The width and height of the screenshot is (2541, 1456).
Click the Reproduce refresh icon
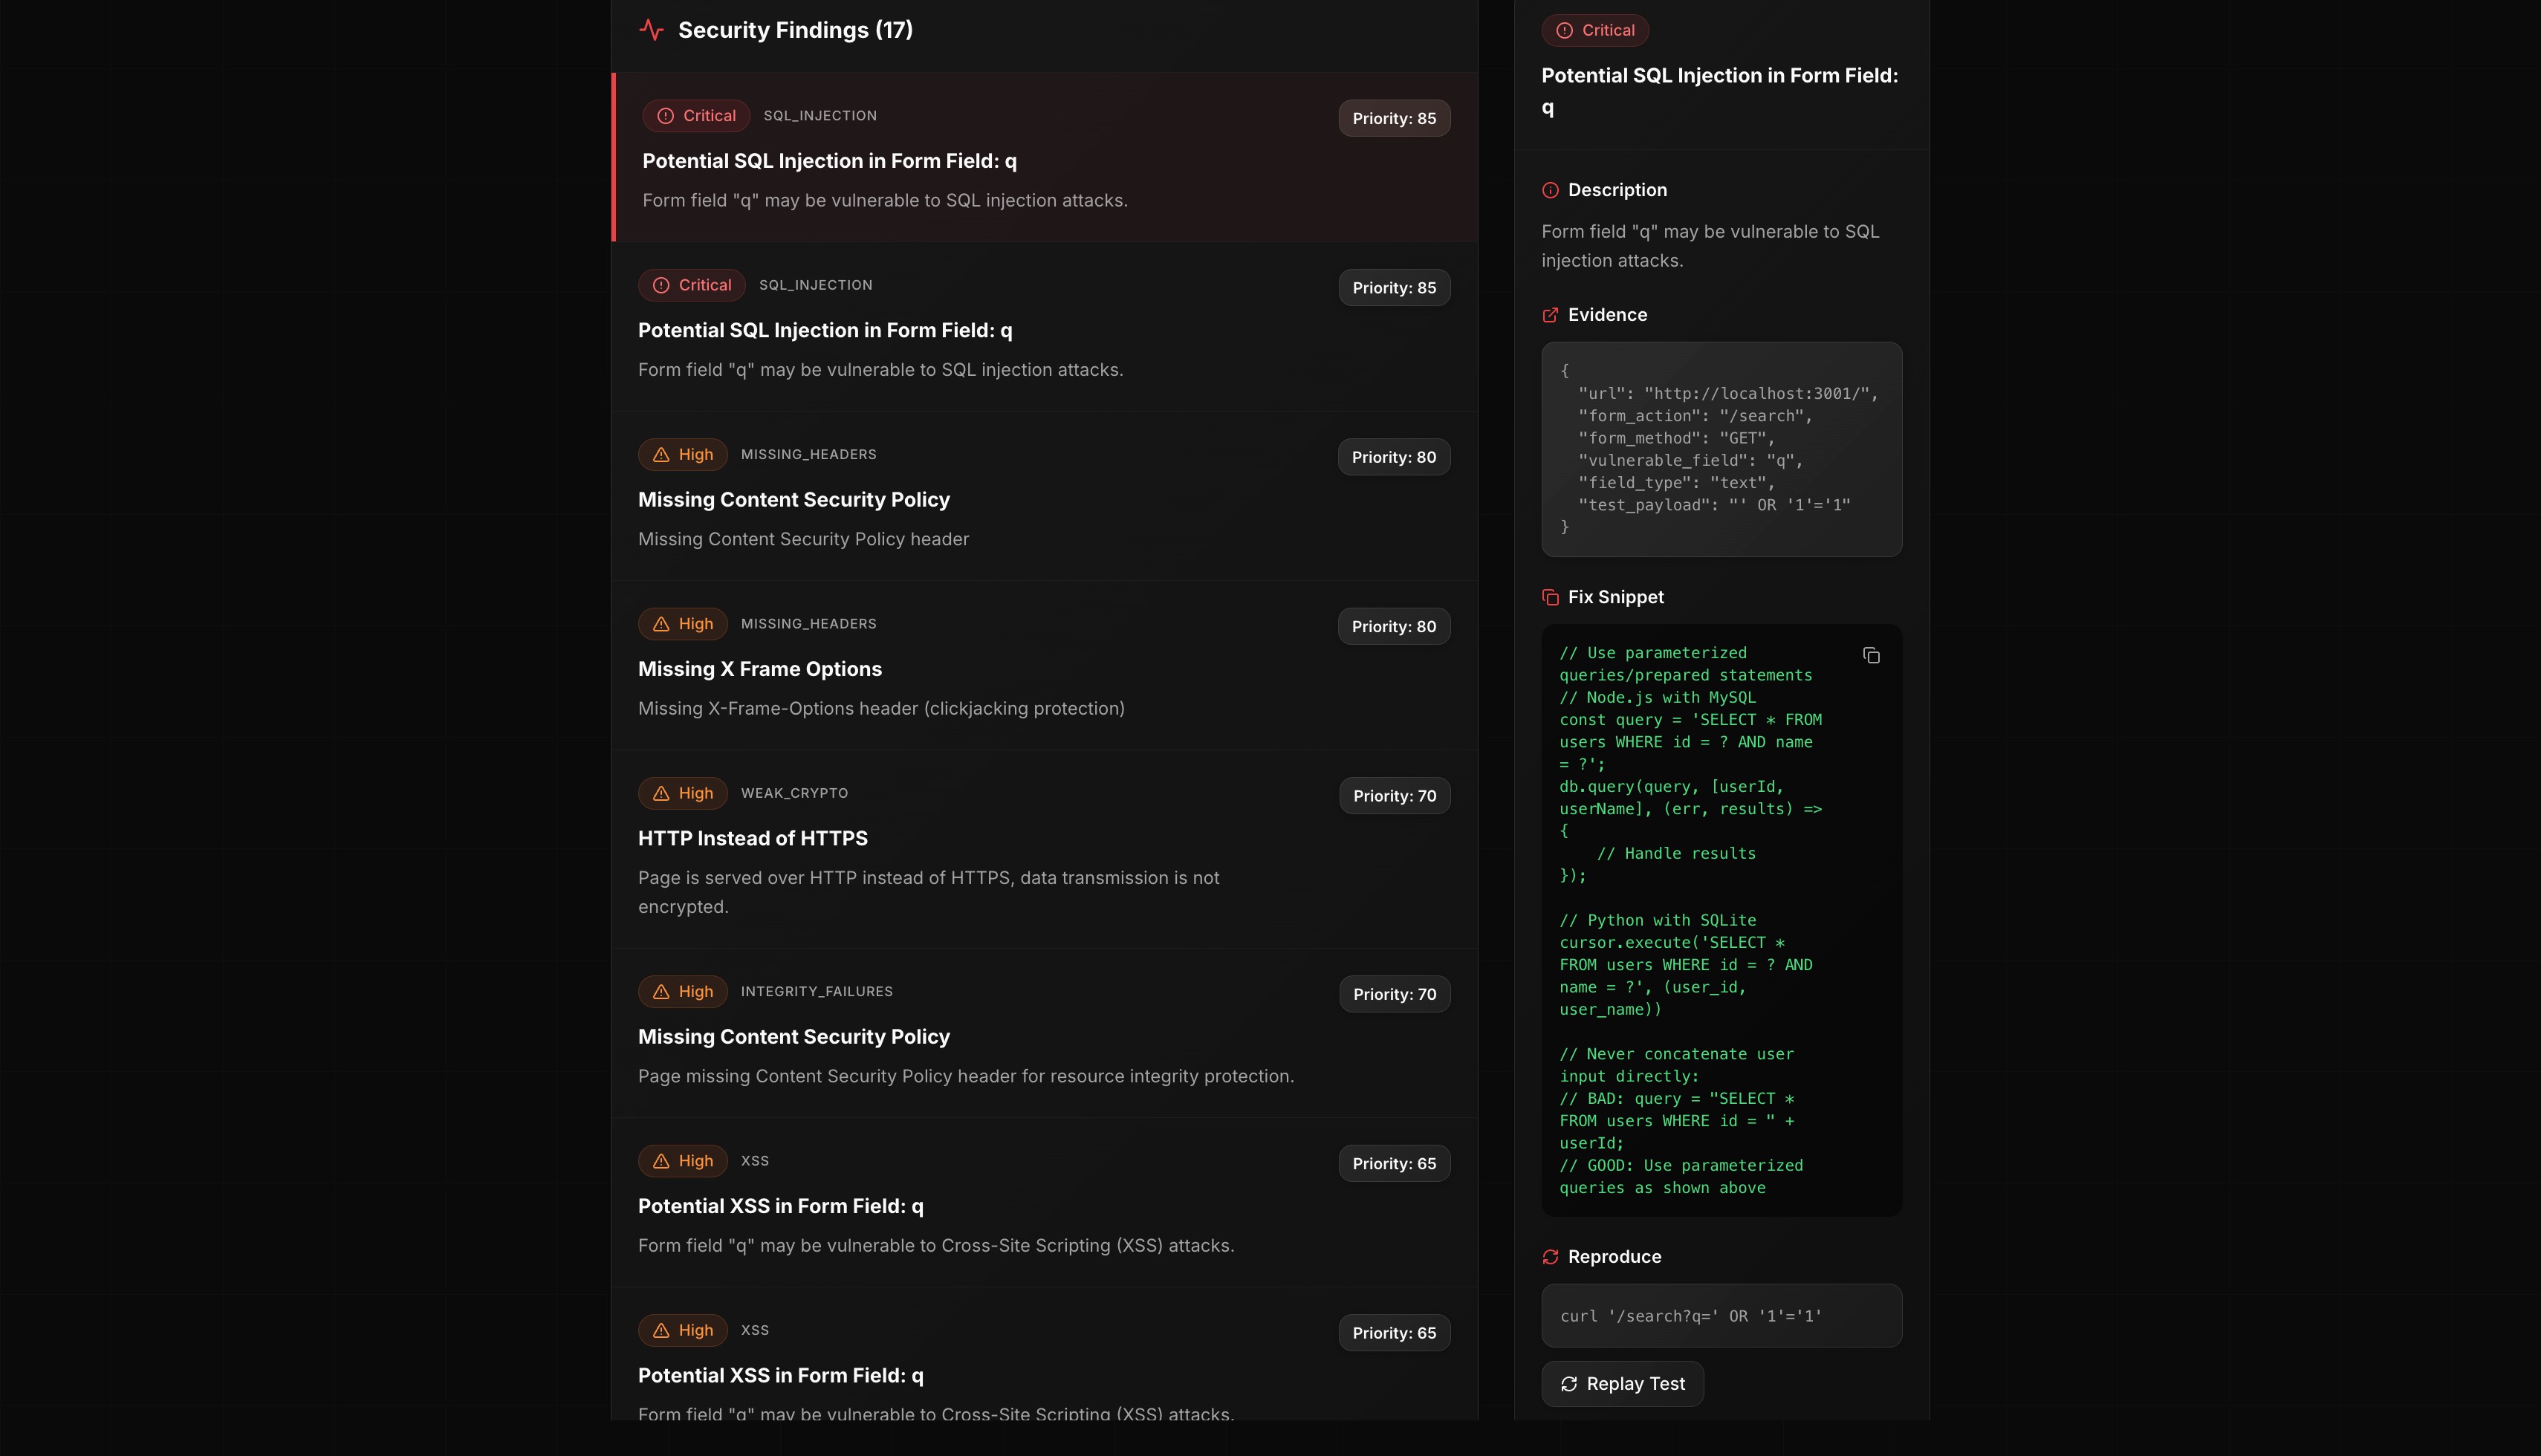click(1550, 1257)
